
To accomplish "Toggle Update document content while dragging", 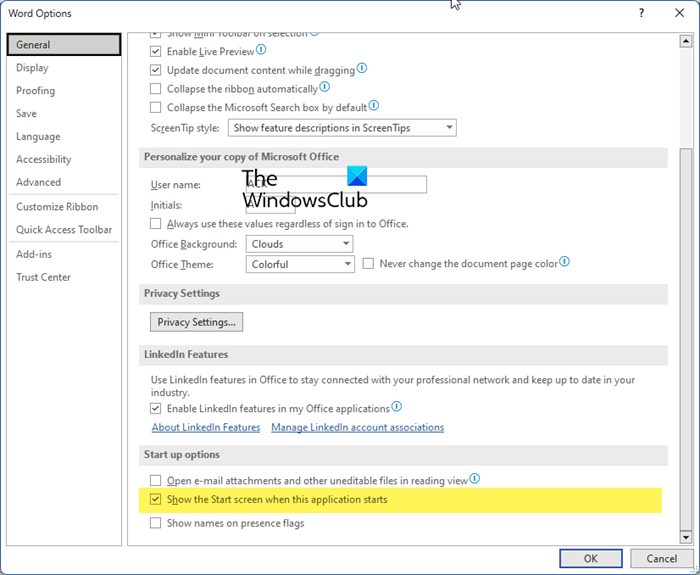I will tap(155, 70).
